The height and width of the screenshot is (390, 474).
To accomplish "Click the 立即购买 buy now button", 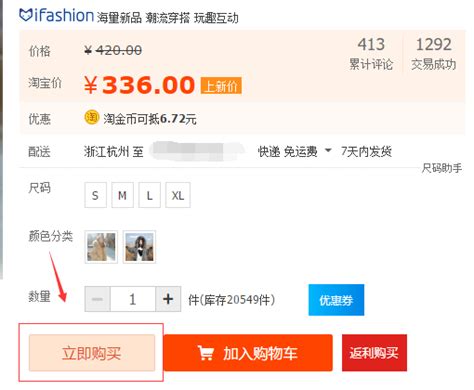I will pyautogui.click(x=92, y=353).
